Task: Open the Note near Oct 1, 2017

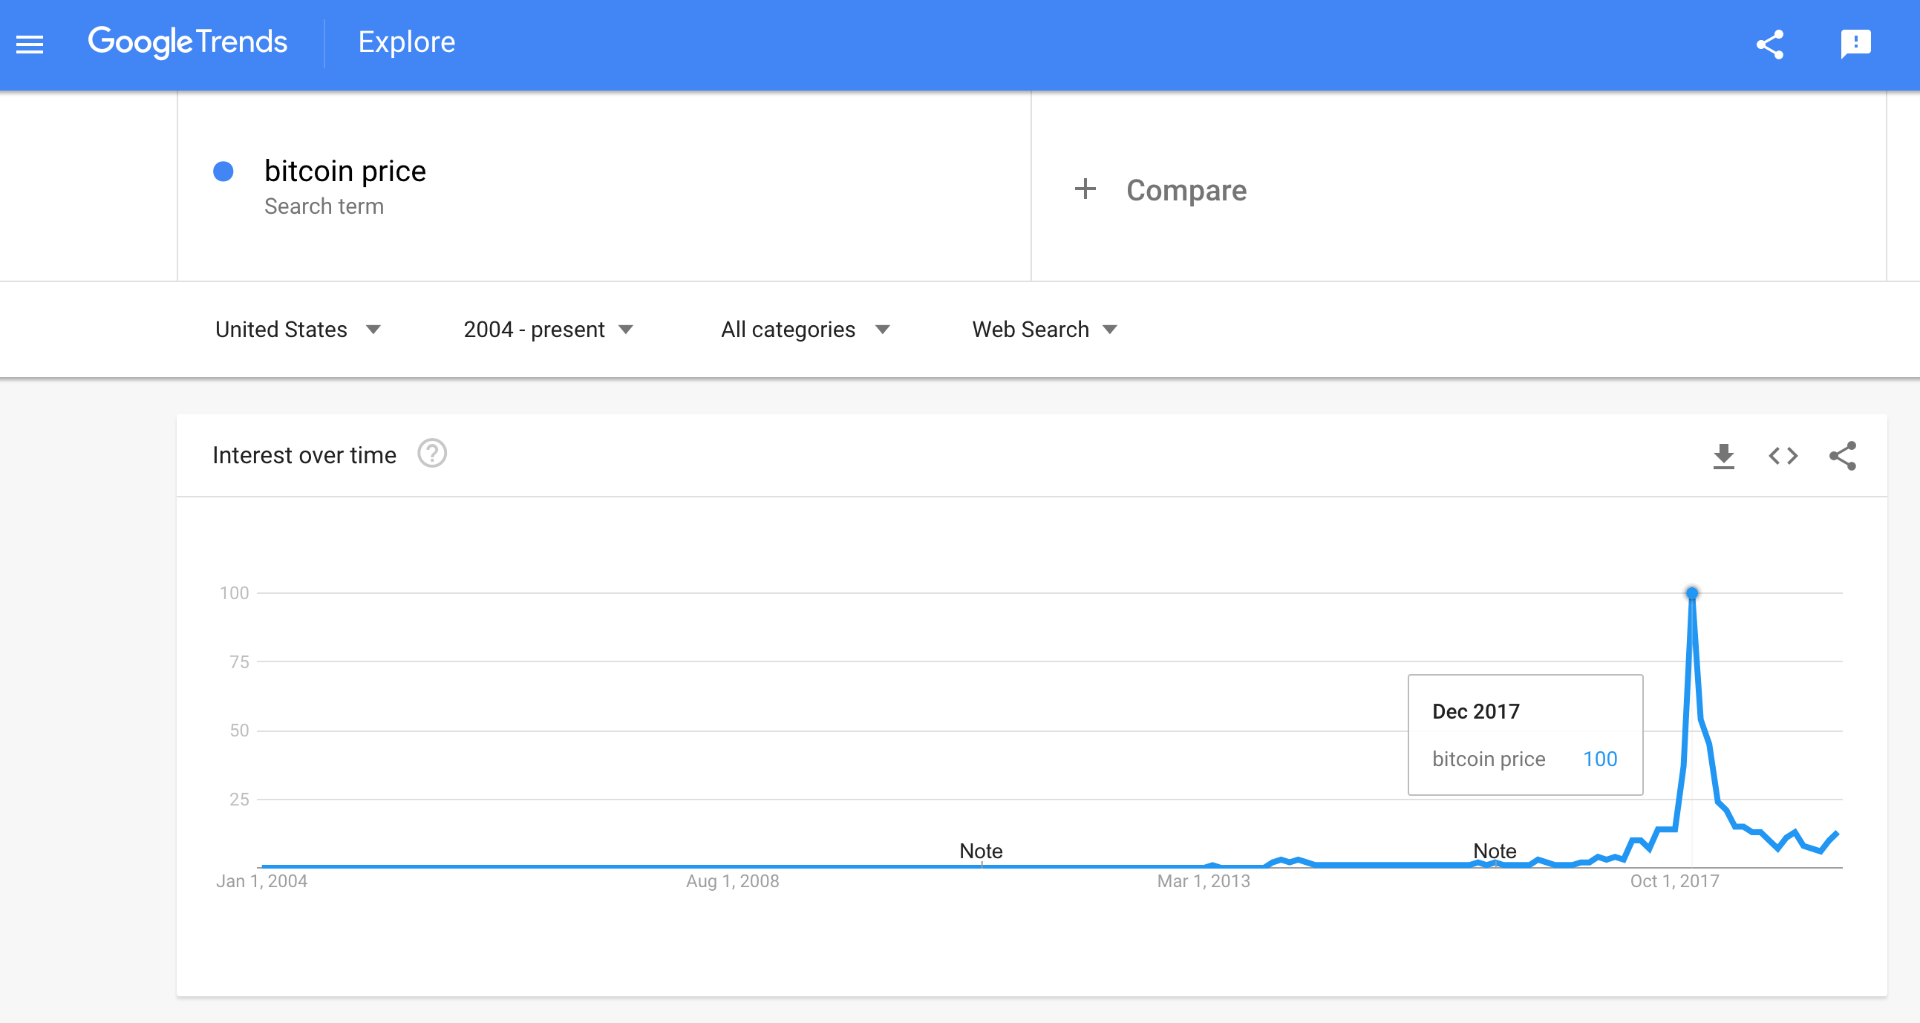Action: pos(1495,851)
